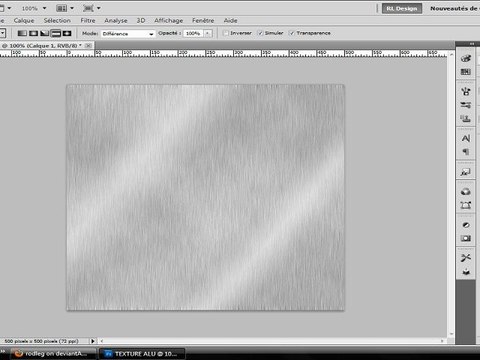Expand the Screen Mode dropdown arrow
Image resolution: width=480 pixels, height=360 pixels.
(98, 8)
